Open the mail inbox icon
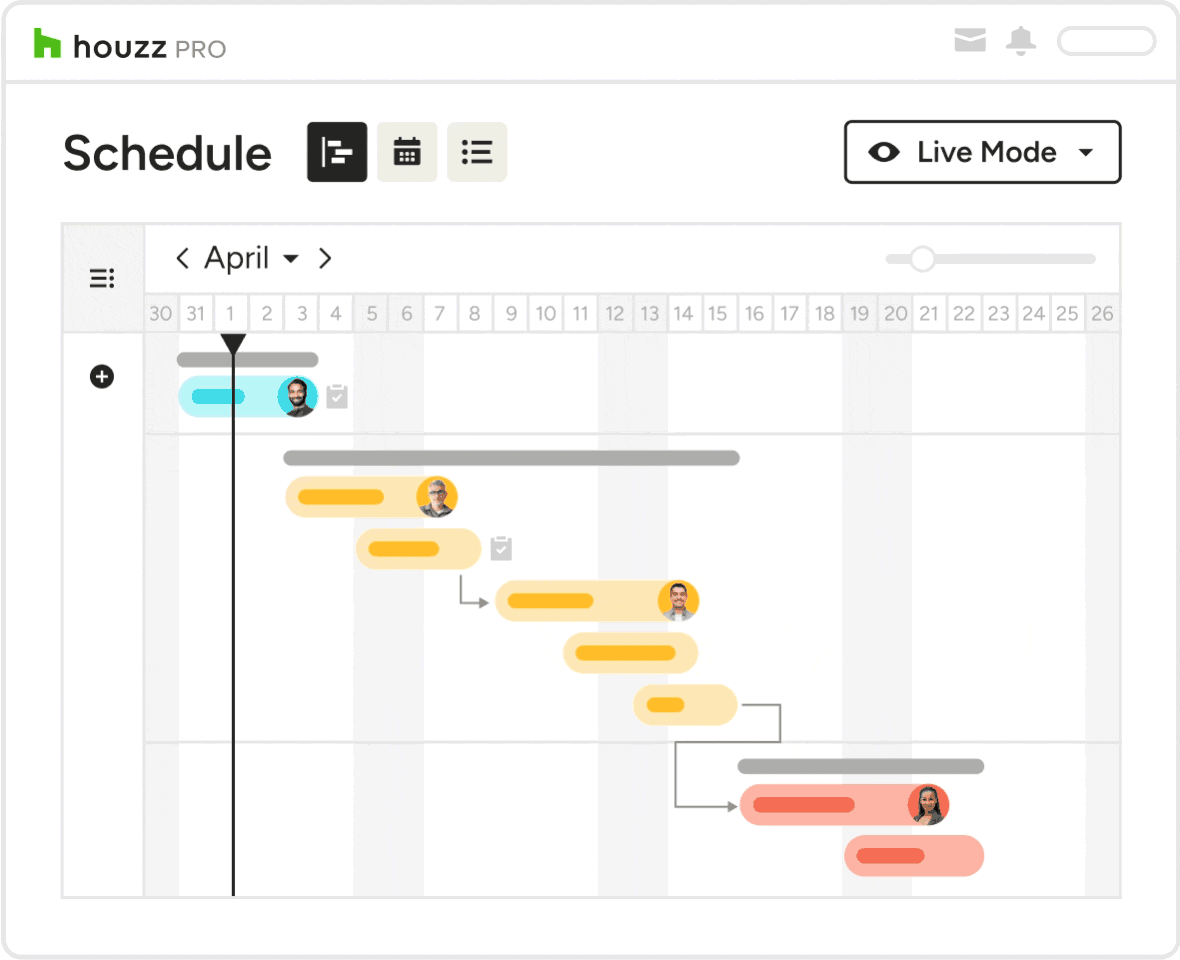 tap(970, 40)
